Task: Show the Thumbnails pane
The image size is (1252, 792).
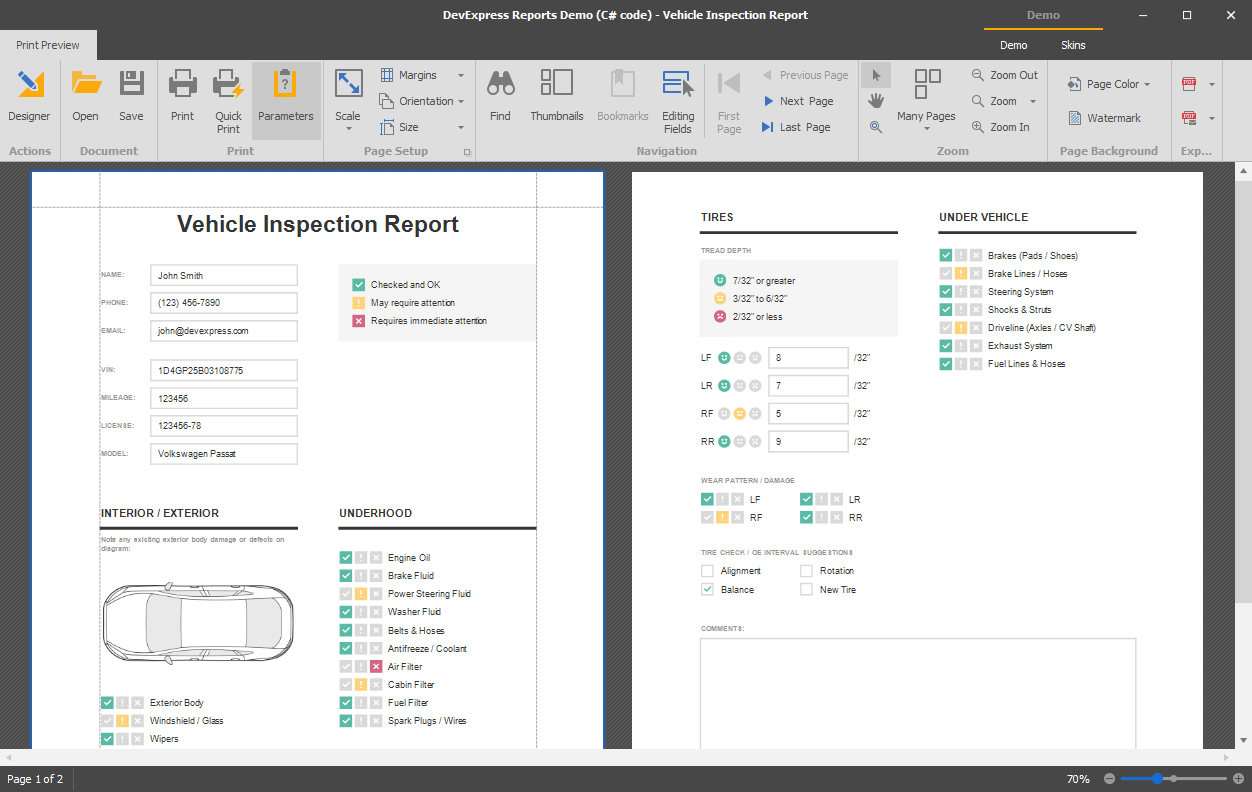Action: 557,95
